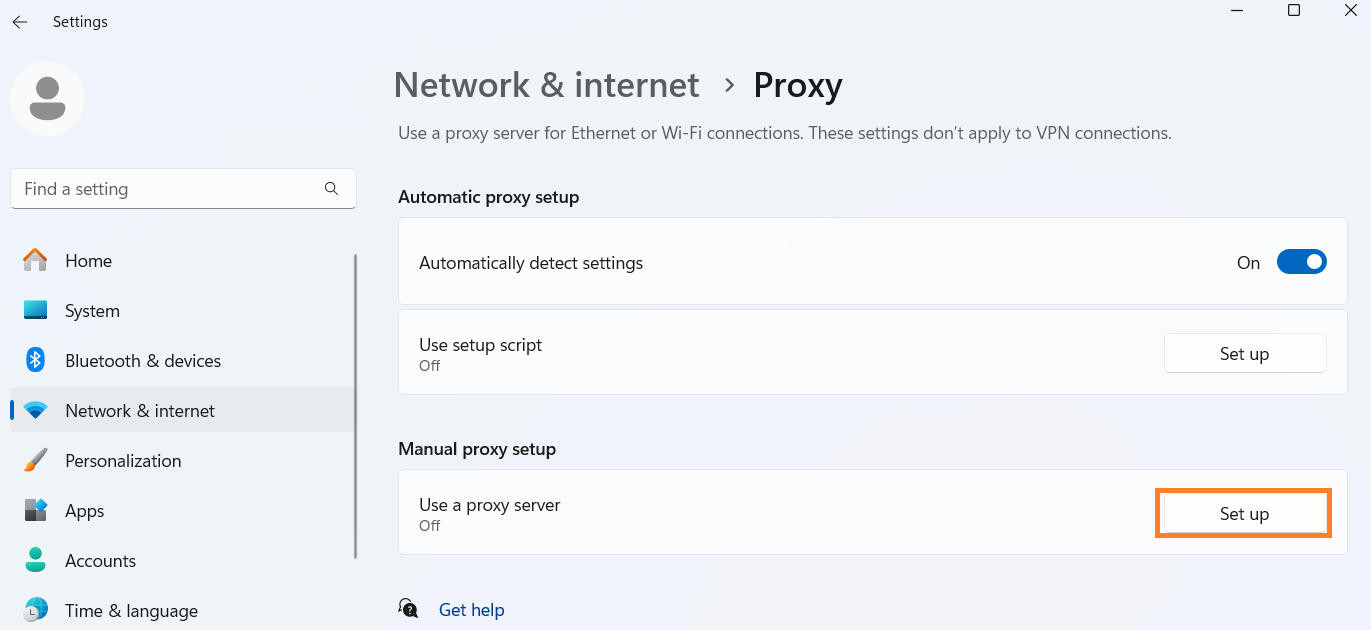Click the System monitor icon
Viewport: 1371px width, 630px height.
tap(35, 311)
